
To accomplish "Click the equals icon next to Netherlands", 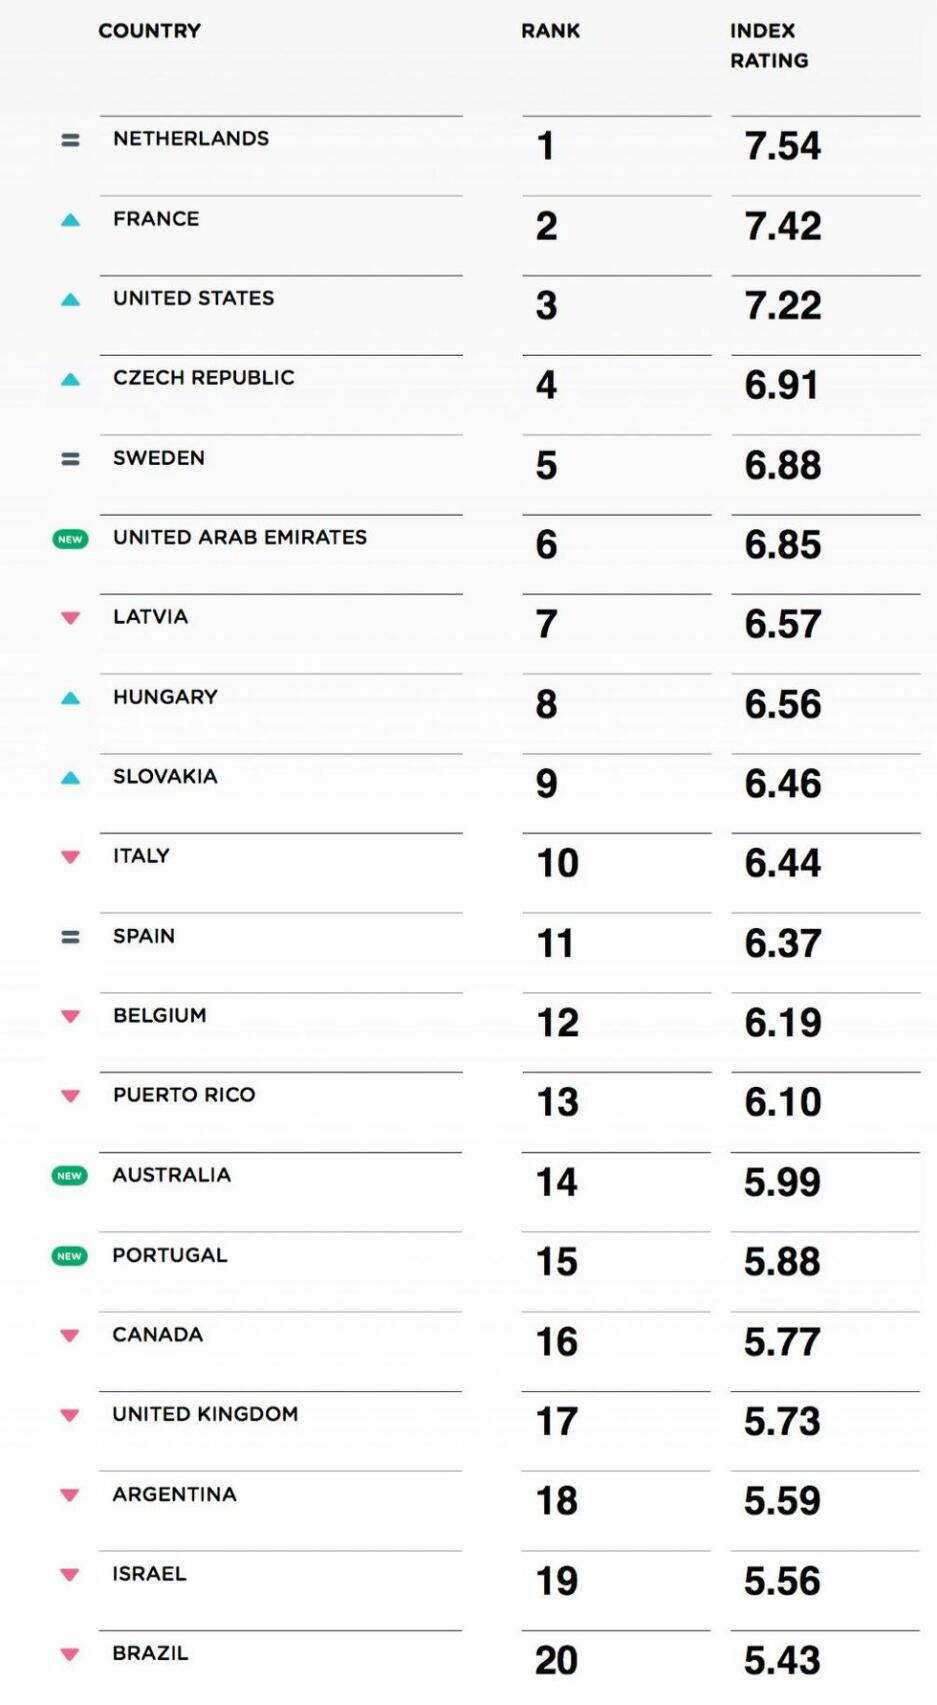I will 70,141.
